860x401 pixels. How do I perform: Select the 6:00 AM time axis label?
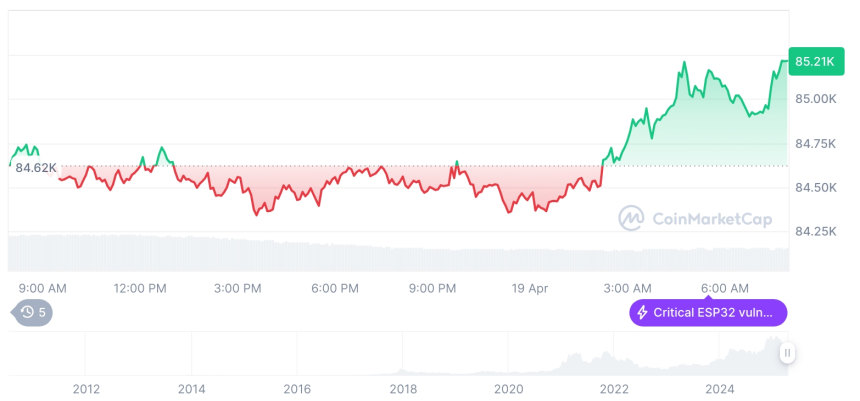(725, 288)
